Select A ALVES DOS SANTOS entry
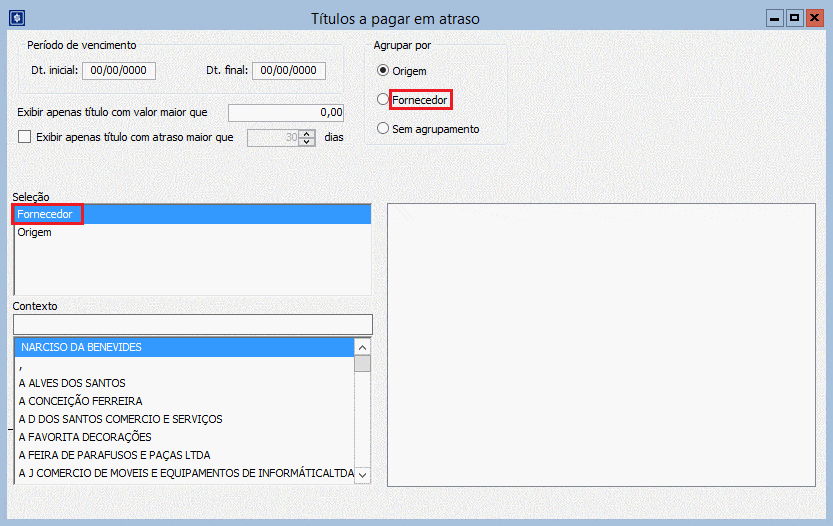The image size is (833, 526). click(72, 383)
